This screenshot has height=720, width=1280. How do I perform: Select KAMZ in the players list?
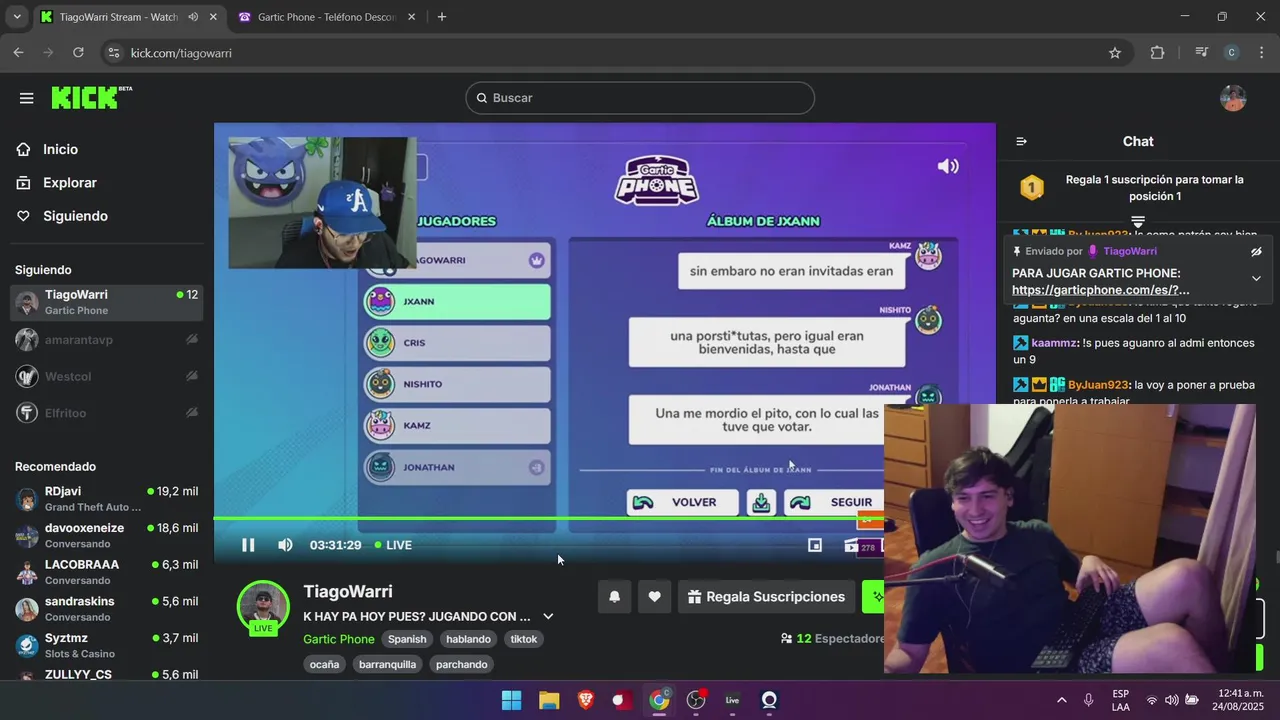[457, 425]
